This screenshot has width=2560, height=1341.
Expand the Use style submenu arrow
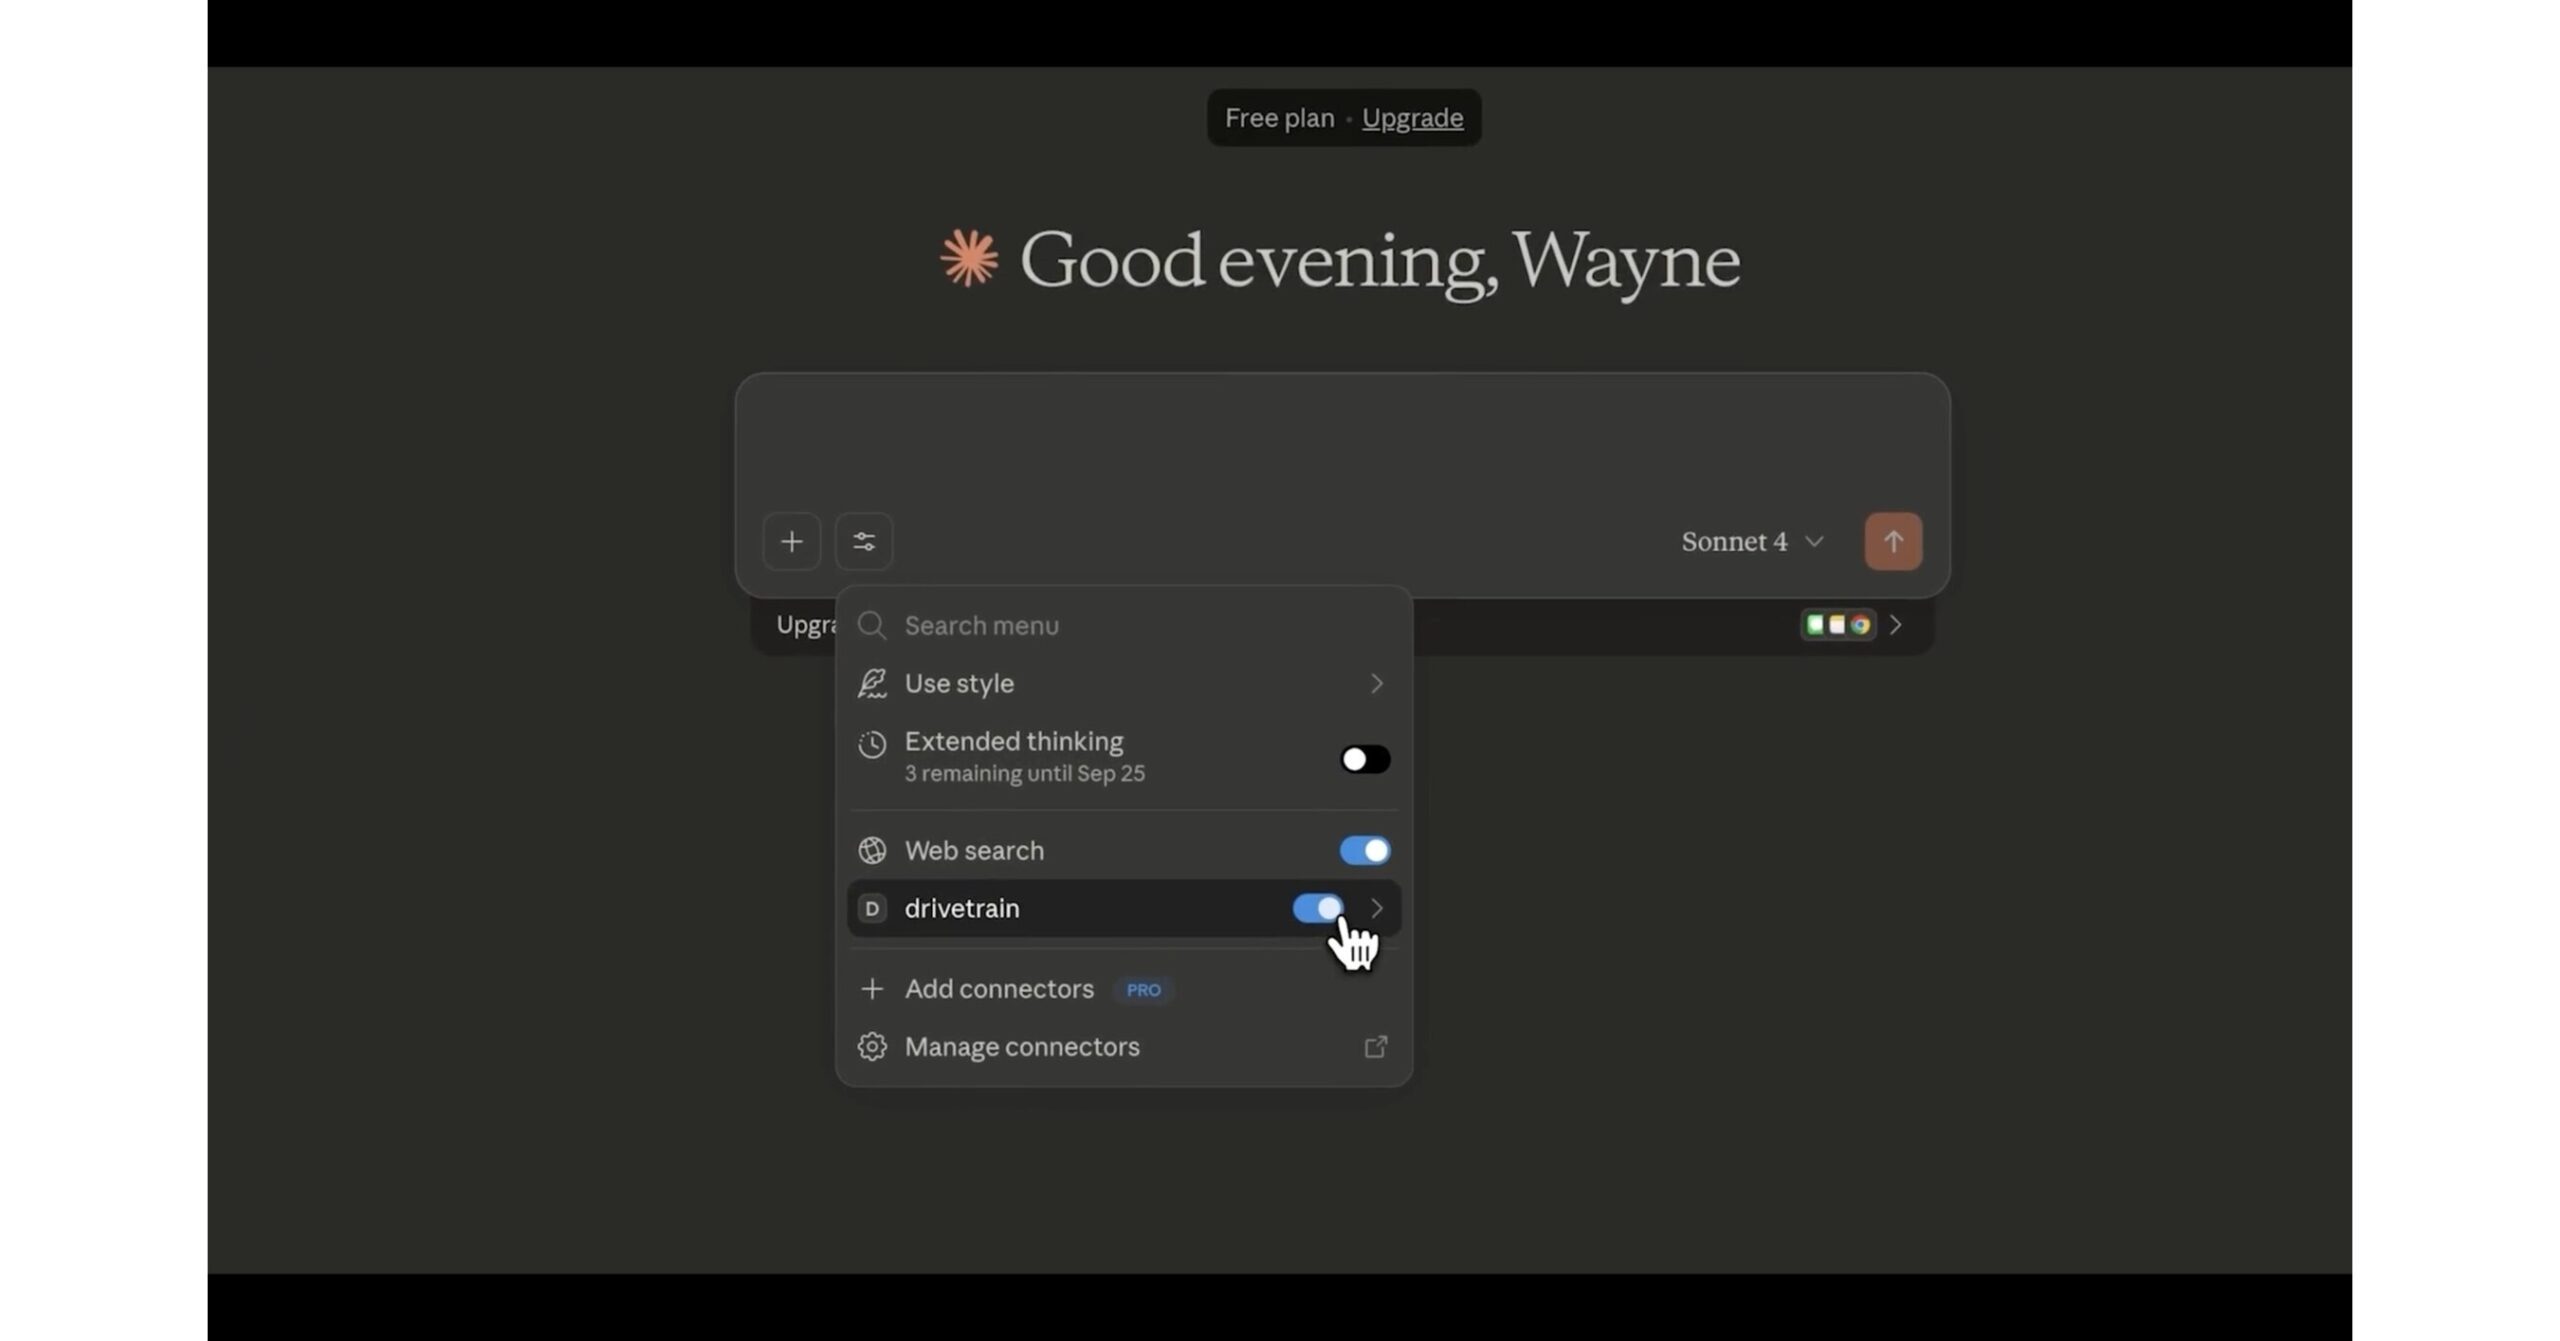[1377, 683]
